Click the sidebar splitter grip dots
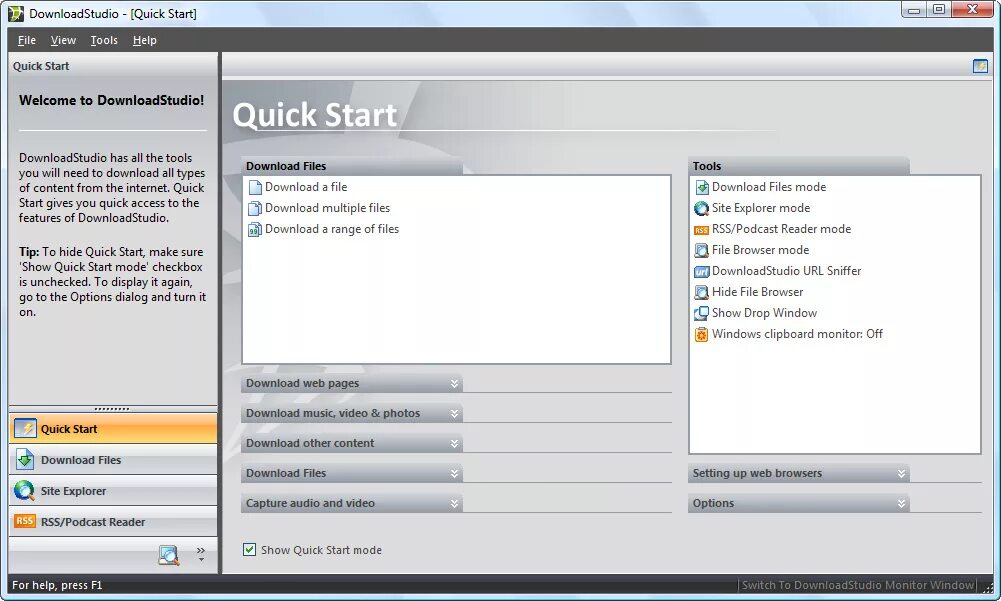The width and height of the screenshot is (1001, 601). tap(112, 409)
